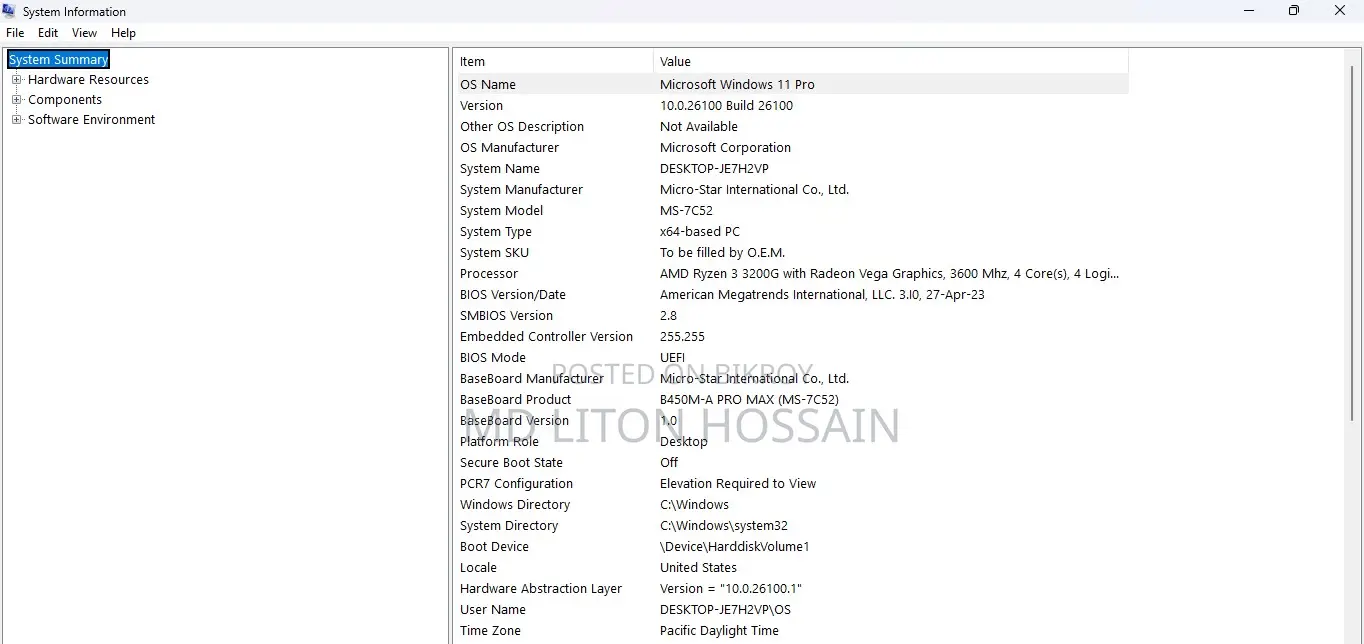Select the OS Name row
Image resolution: width=1364 pixels, height=644 pixels.
click(793, 85)
